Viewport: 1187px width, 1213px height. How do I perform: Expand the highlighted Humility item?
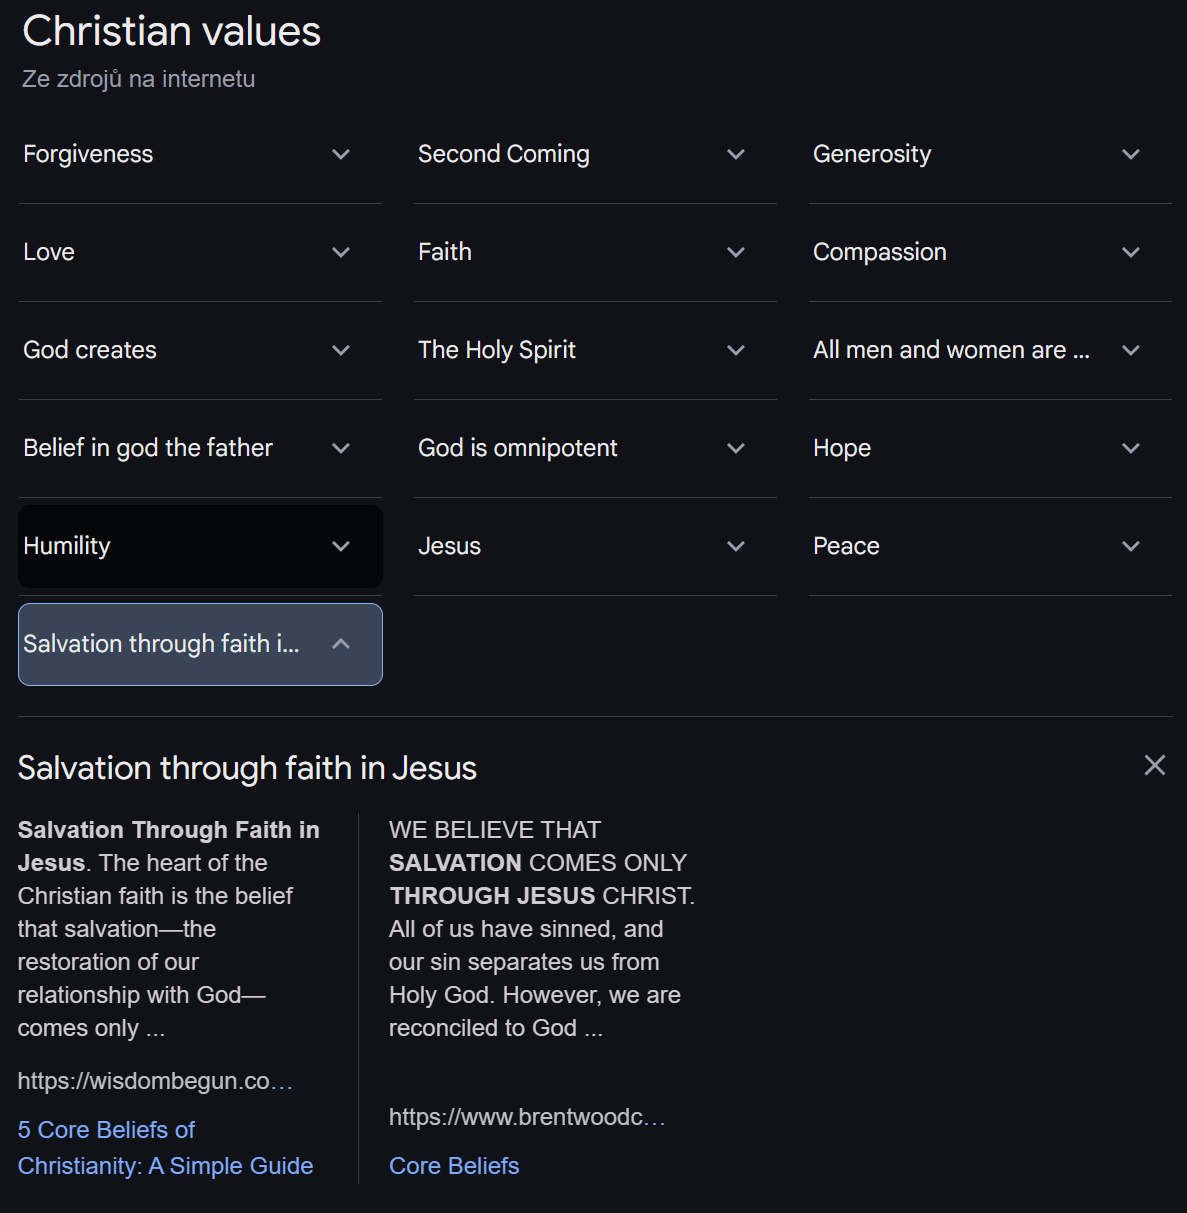tap(200, 546)
